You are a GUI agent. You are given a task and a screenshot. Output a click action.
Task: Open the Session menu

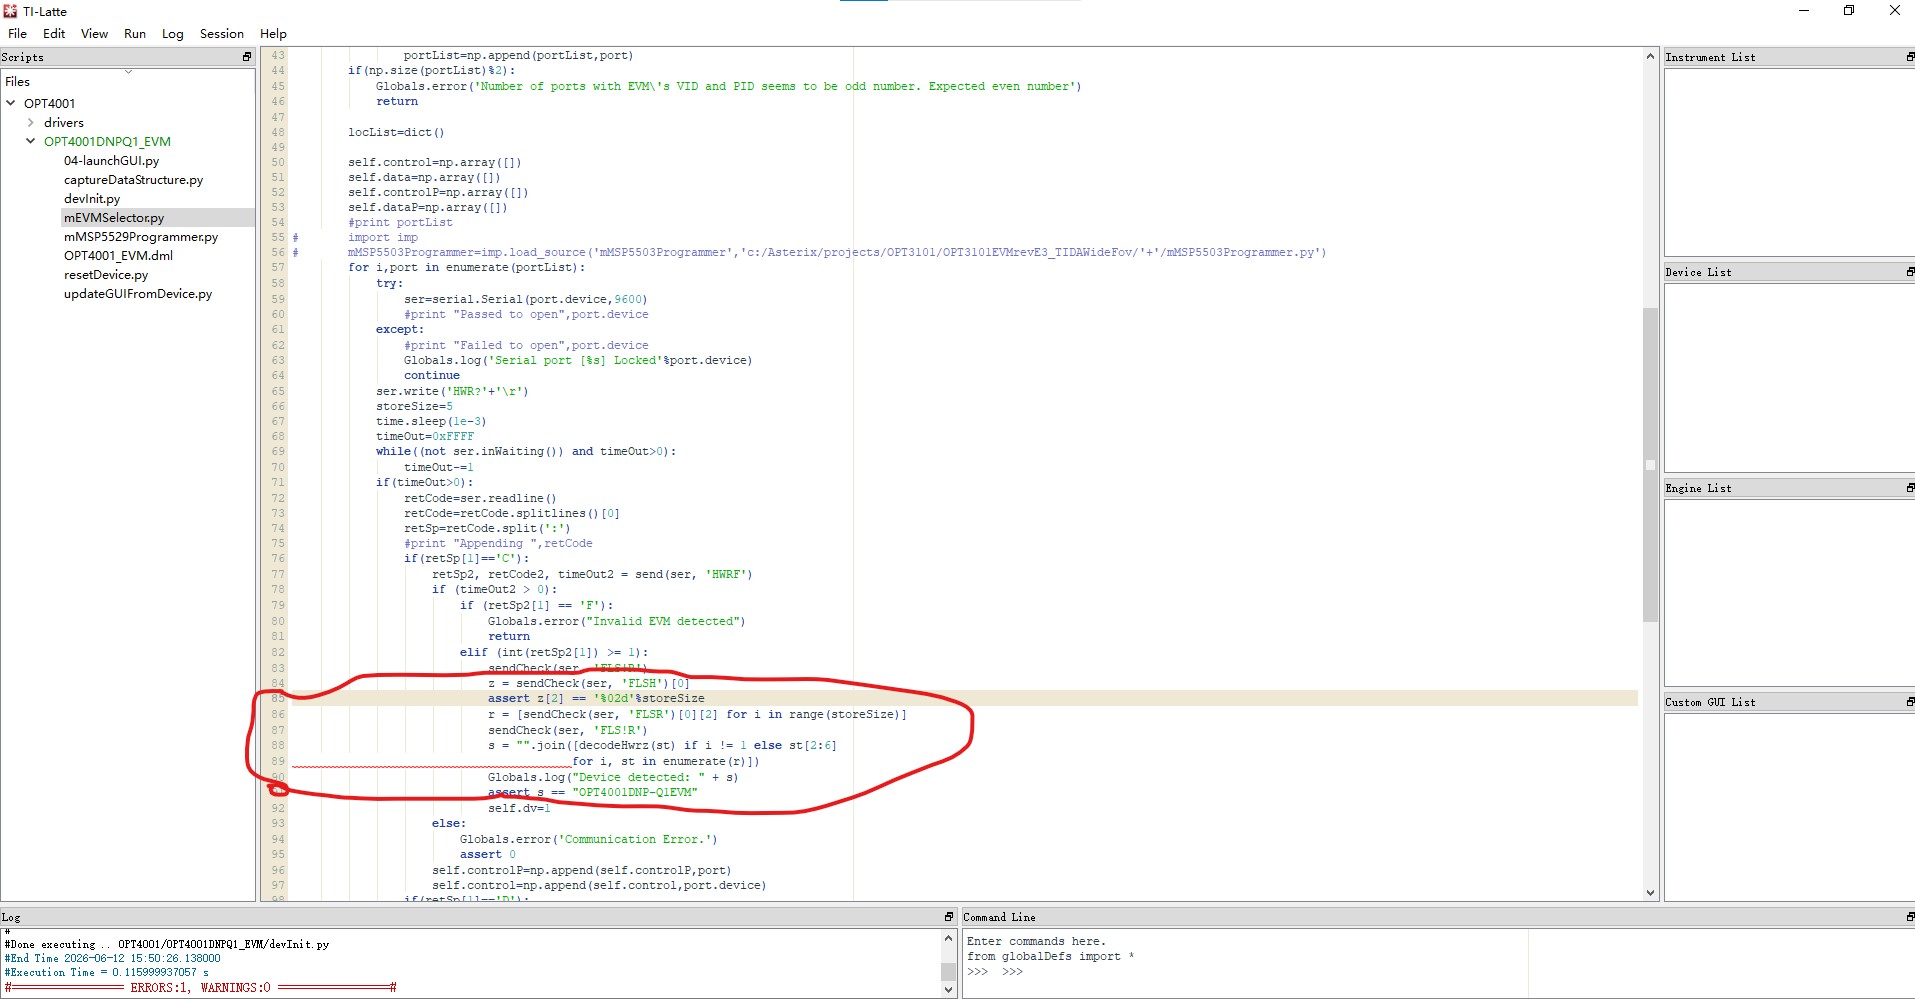(221, 33)
